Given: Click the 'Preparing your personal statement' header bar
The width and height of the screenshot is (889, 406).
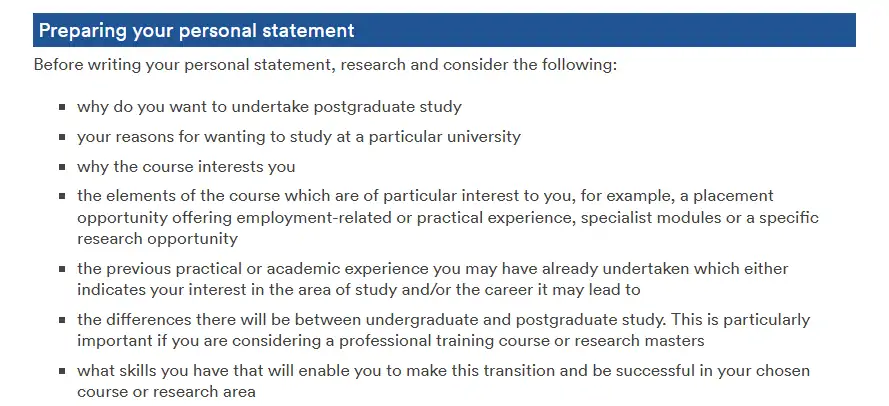Looking at the screenshot, I should coord(444,30).
